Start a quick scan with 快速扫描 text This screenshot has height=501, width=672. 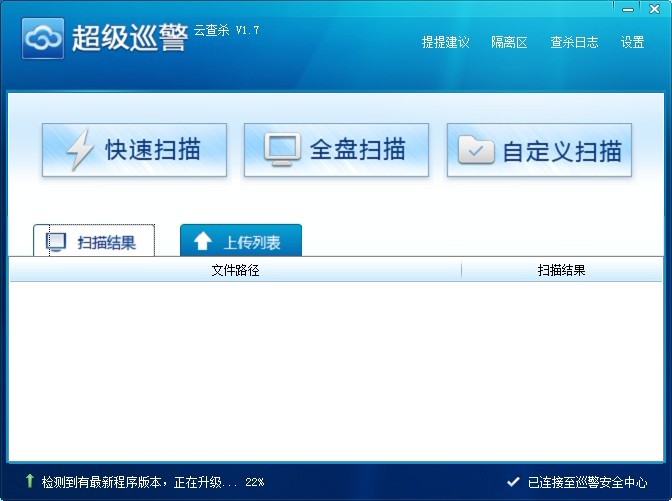[x=153, y=151]
